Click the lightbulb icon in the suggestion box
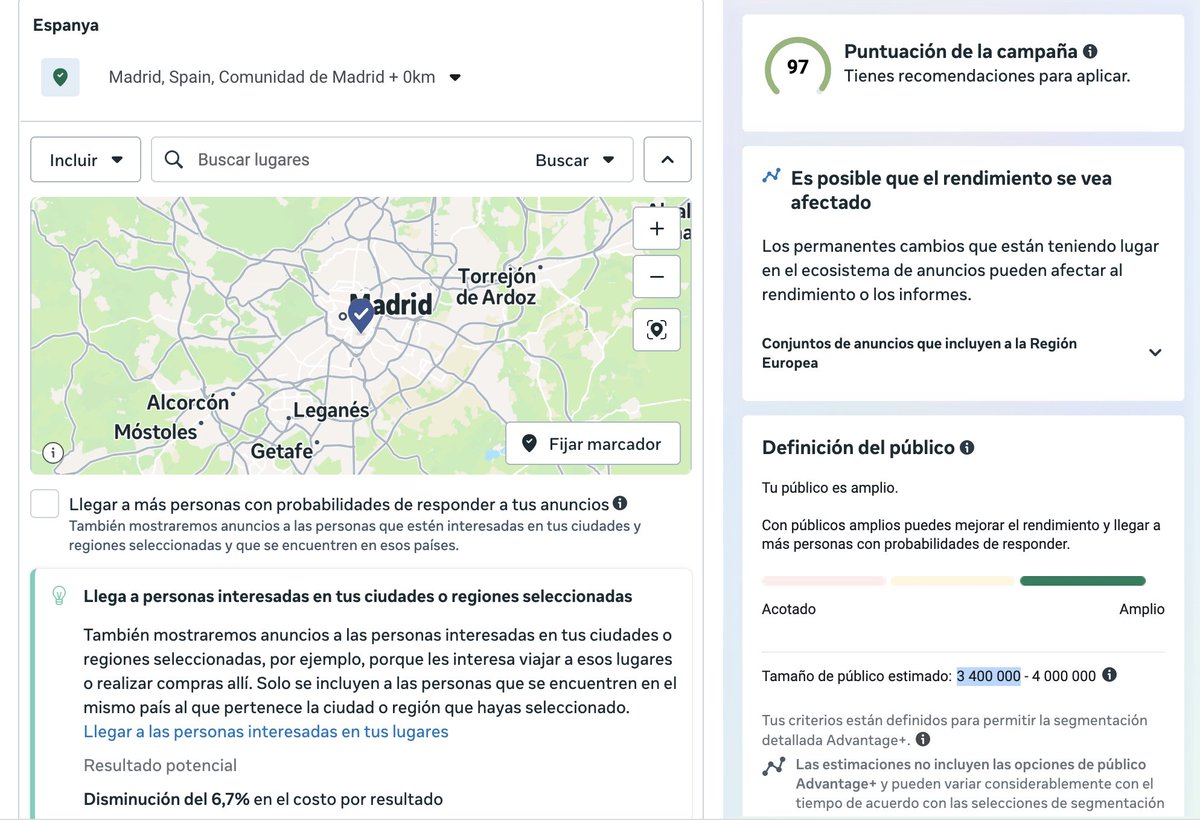This screenshot has width=1200, height=820. coord(59,594)
